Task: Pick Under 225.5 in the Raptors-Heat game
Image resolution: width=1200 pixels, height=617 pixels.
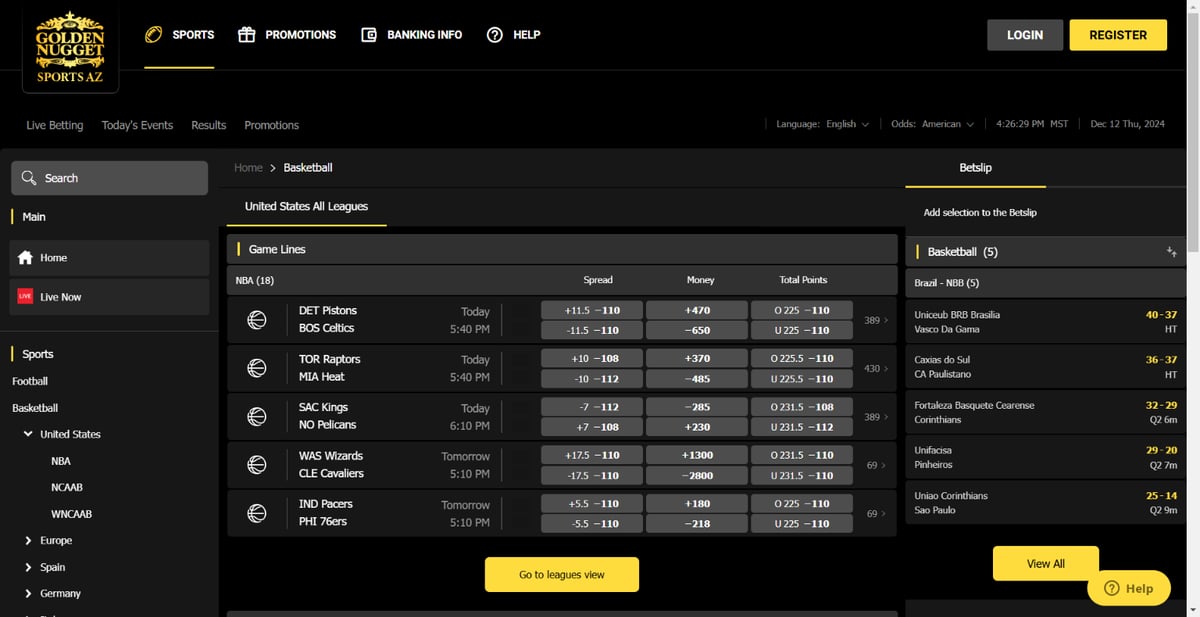Action: point(802,378)
